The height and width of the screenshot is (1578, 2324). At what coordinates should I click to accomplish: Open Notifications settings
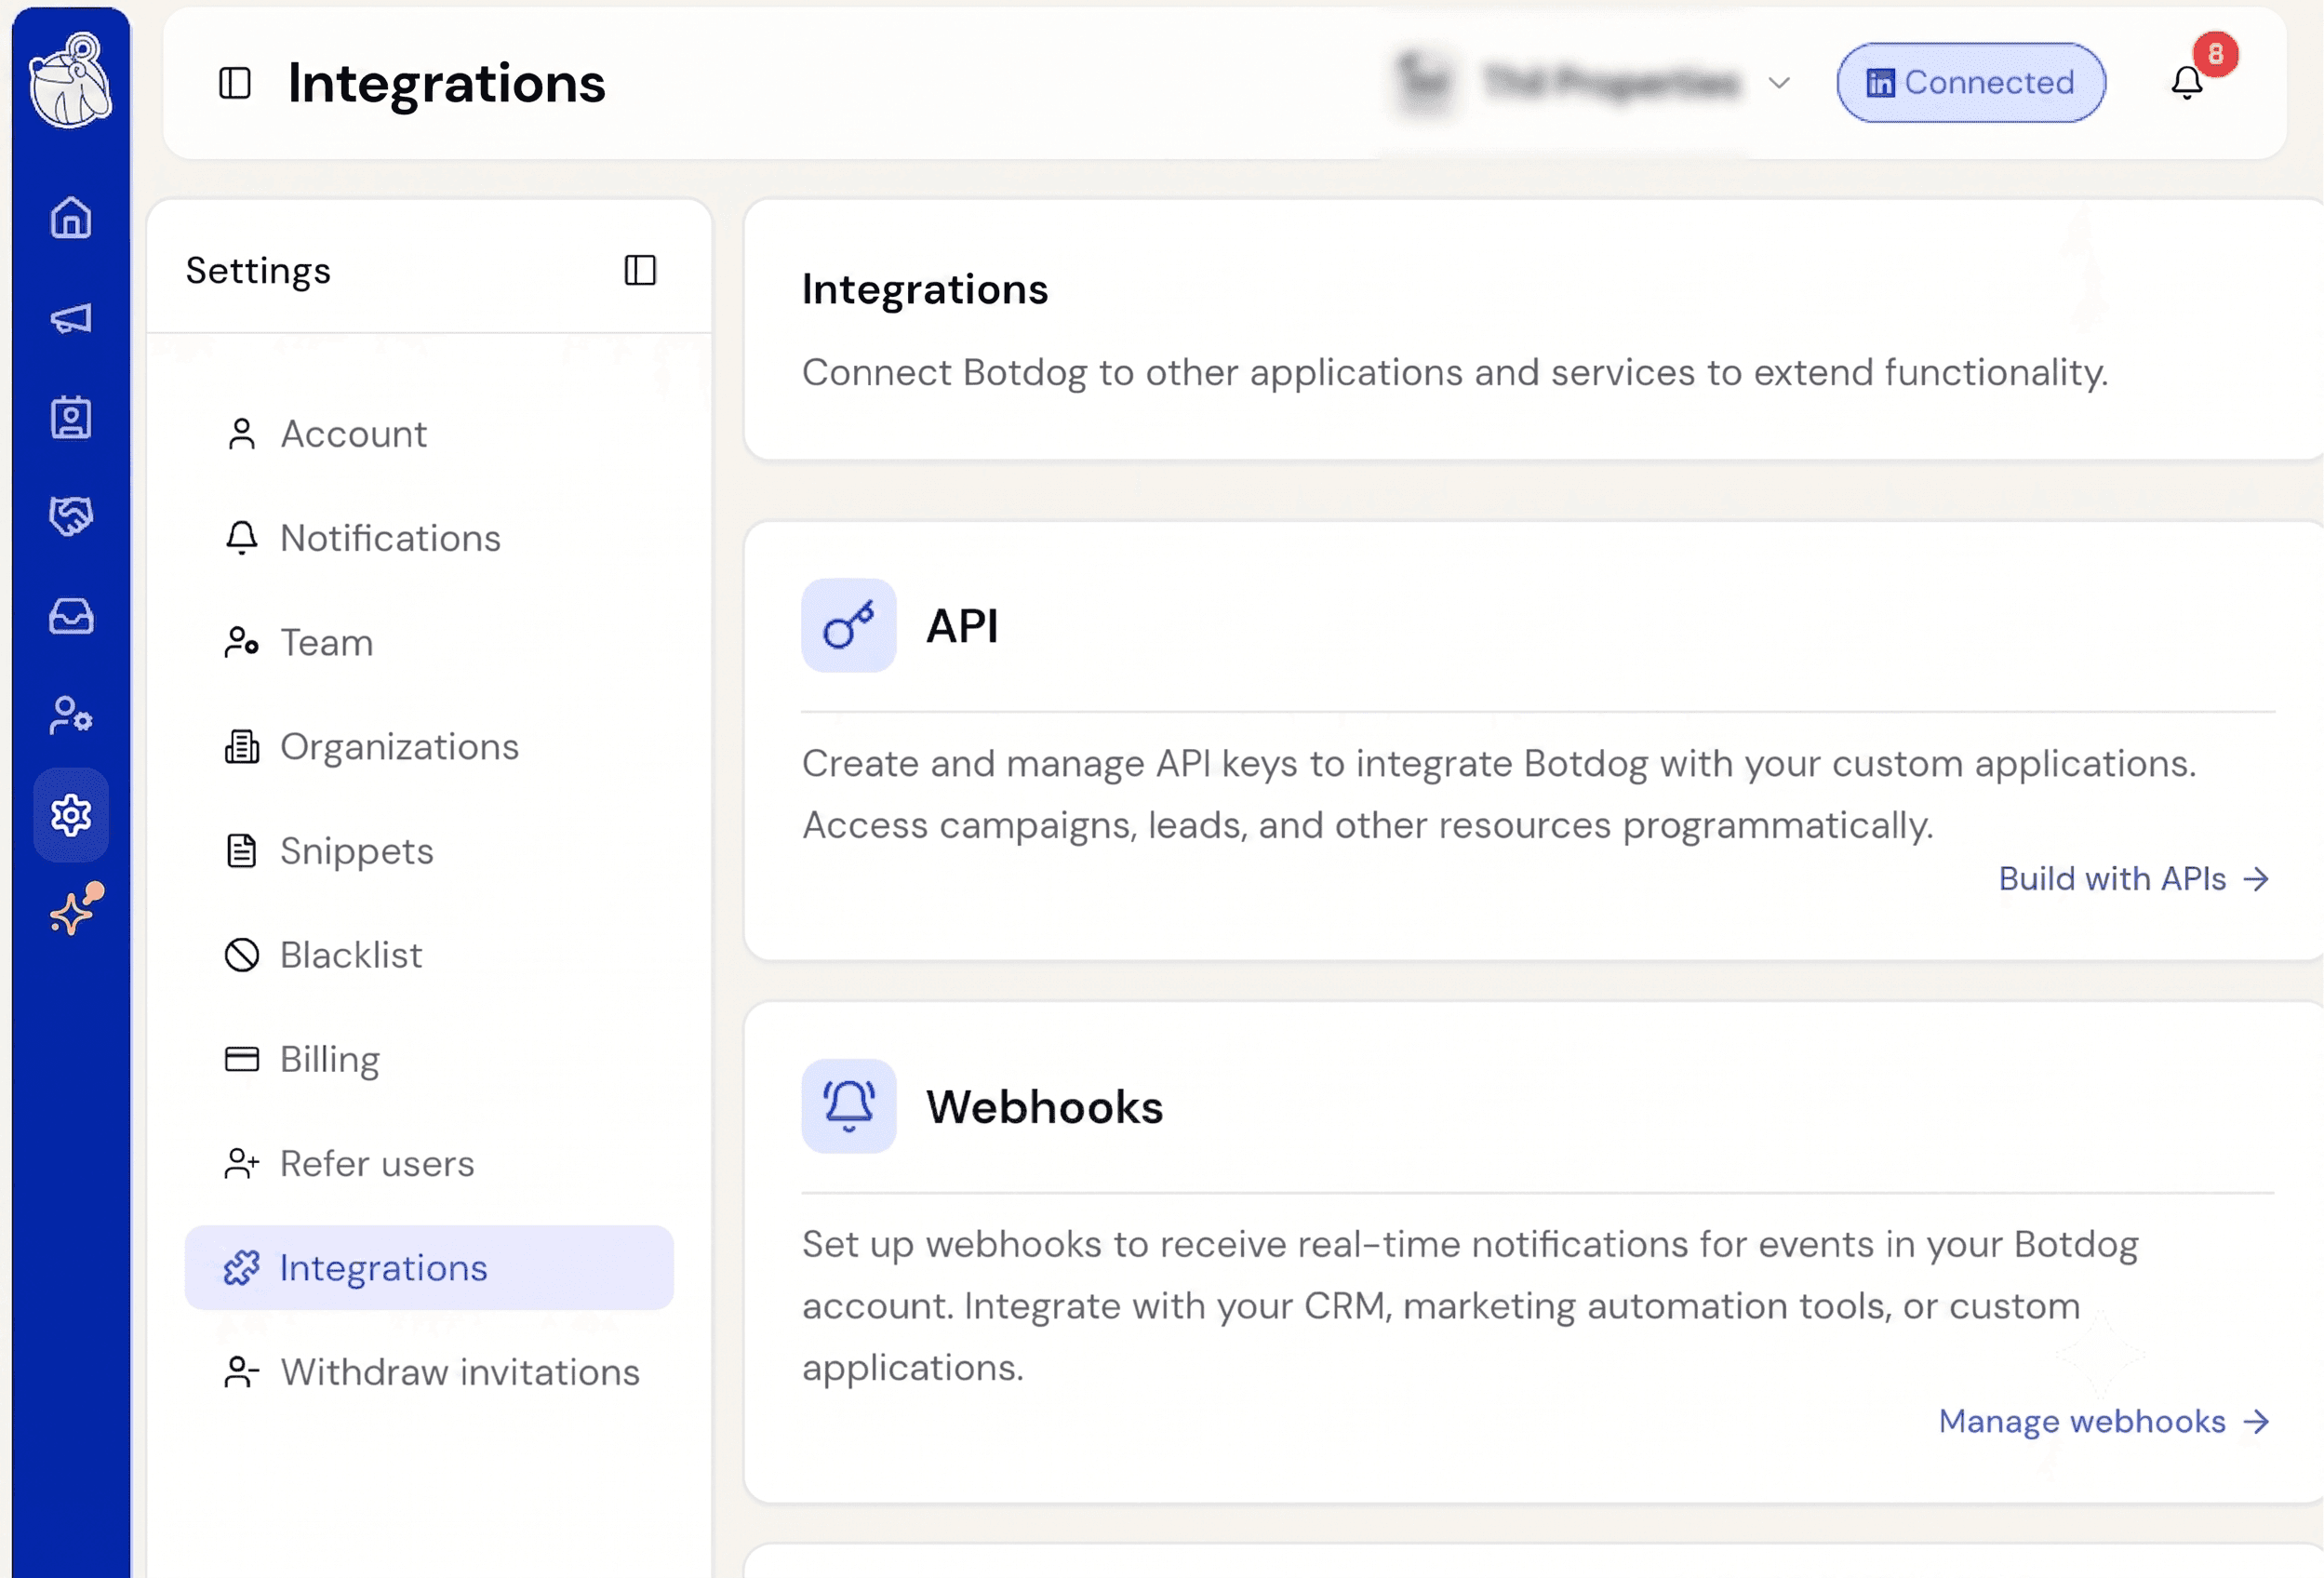coord(429,538)
